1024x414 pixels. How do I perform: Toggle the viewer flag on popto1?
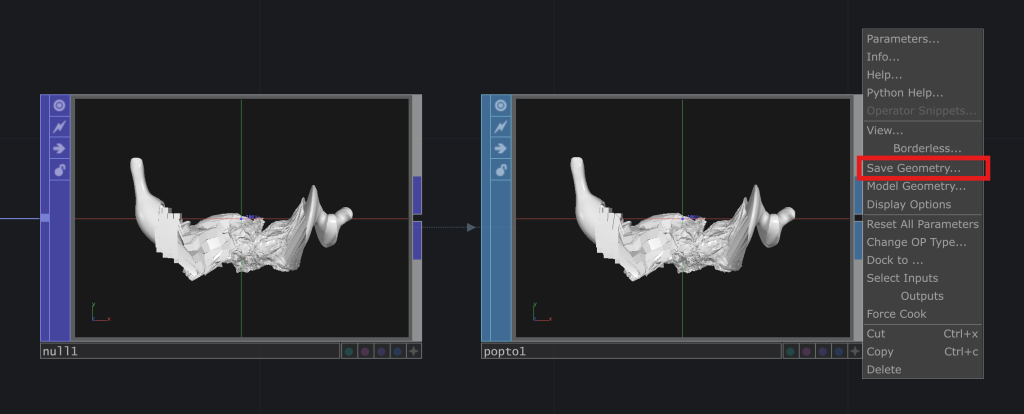501,106
